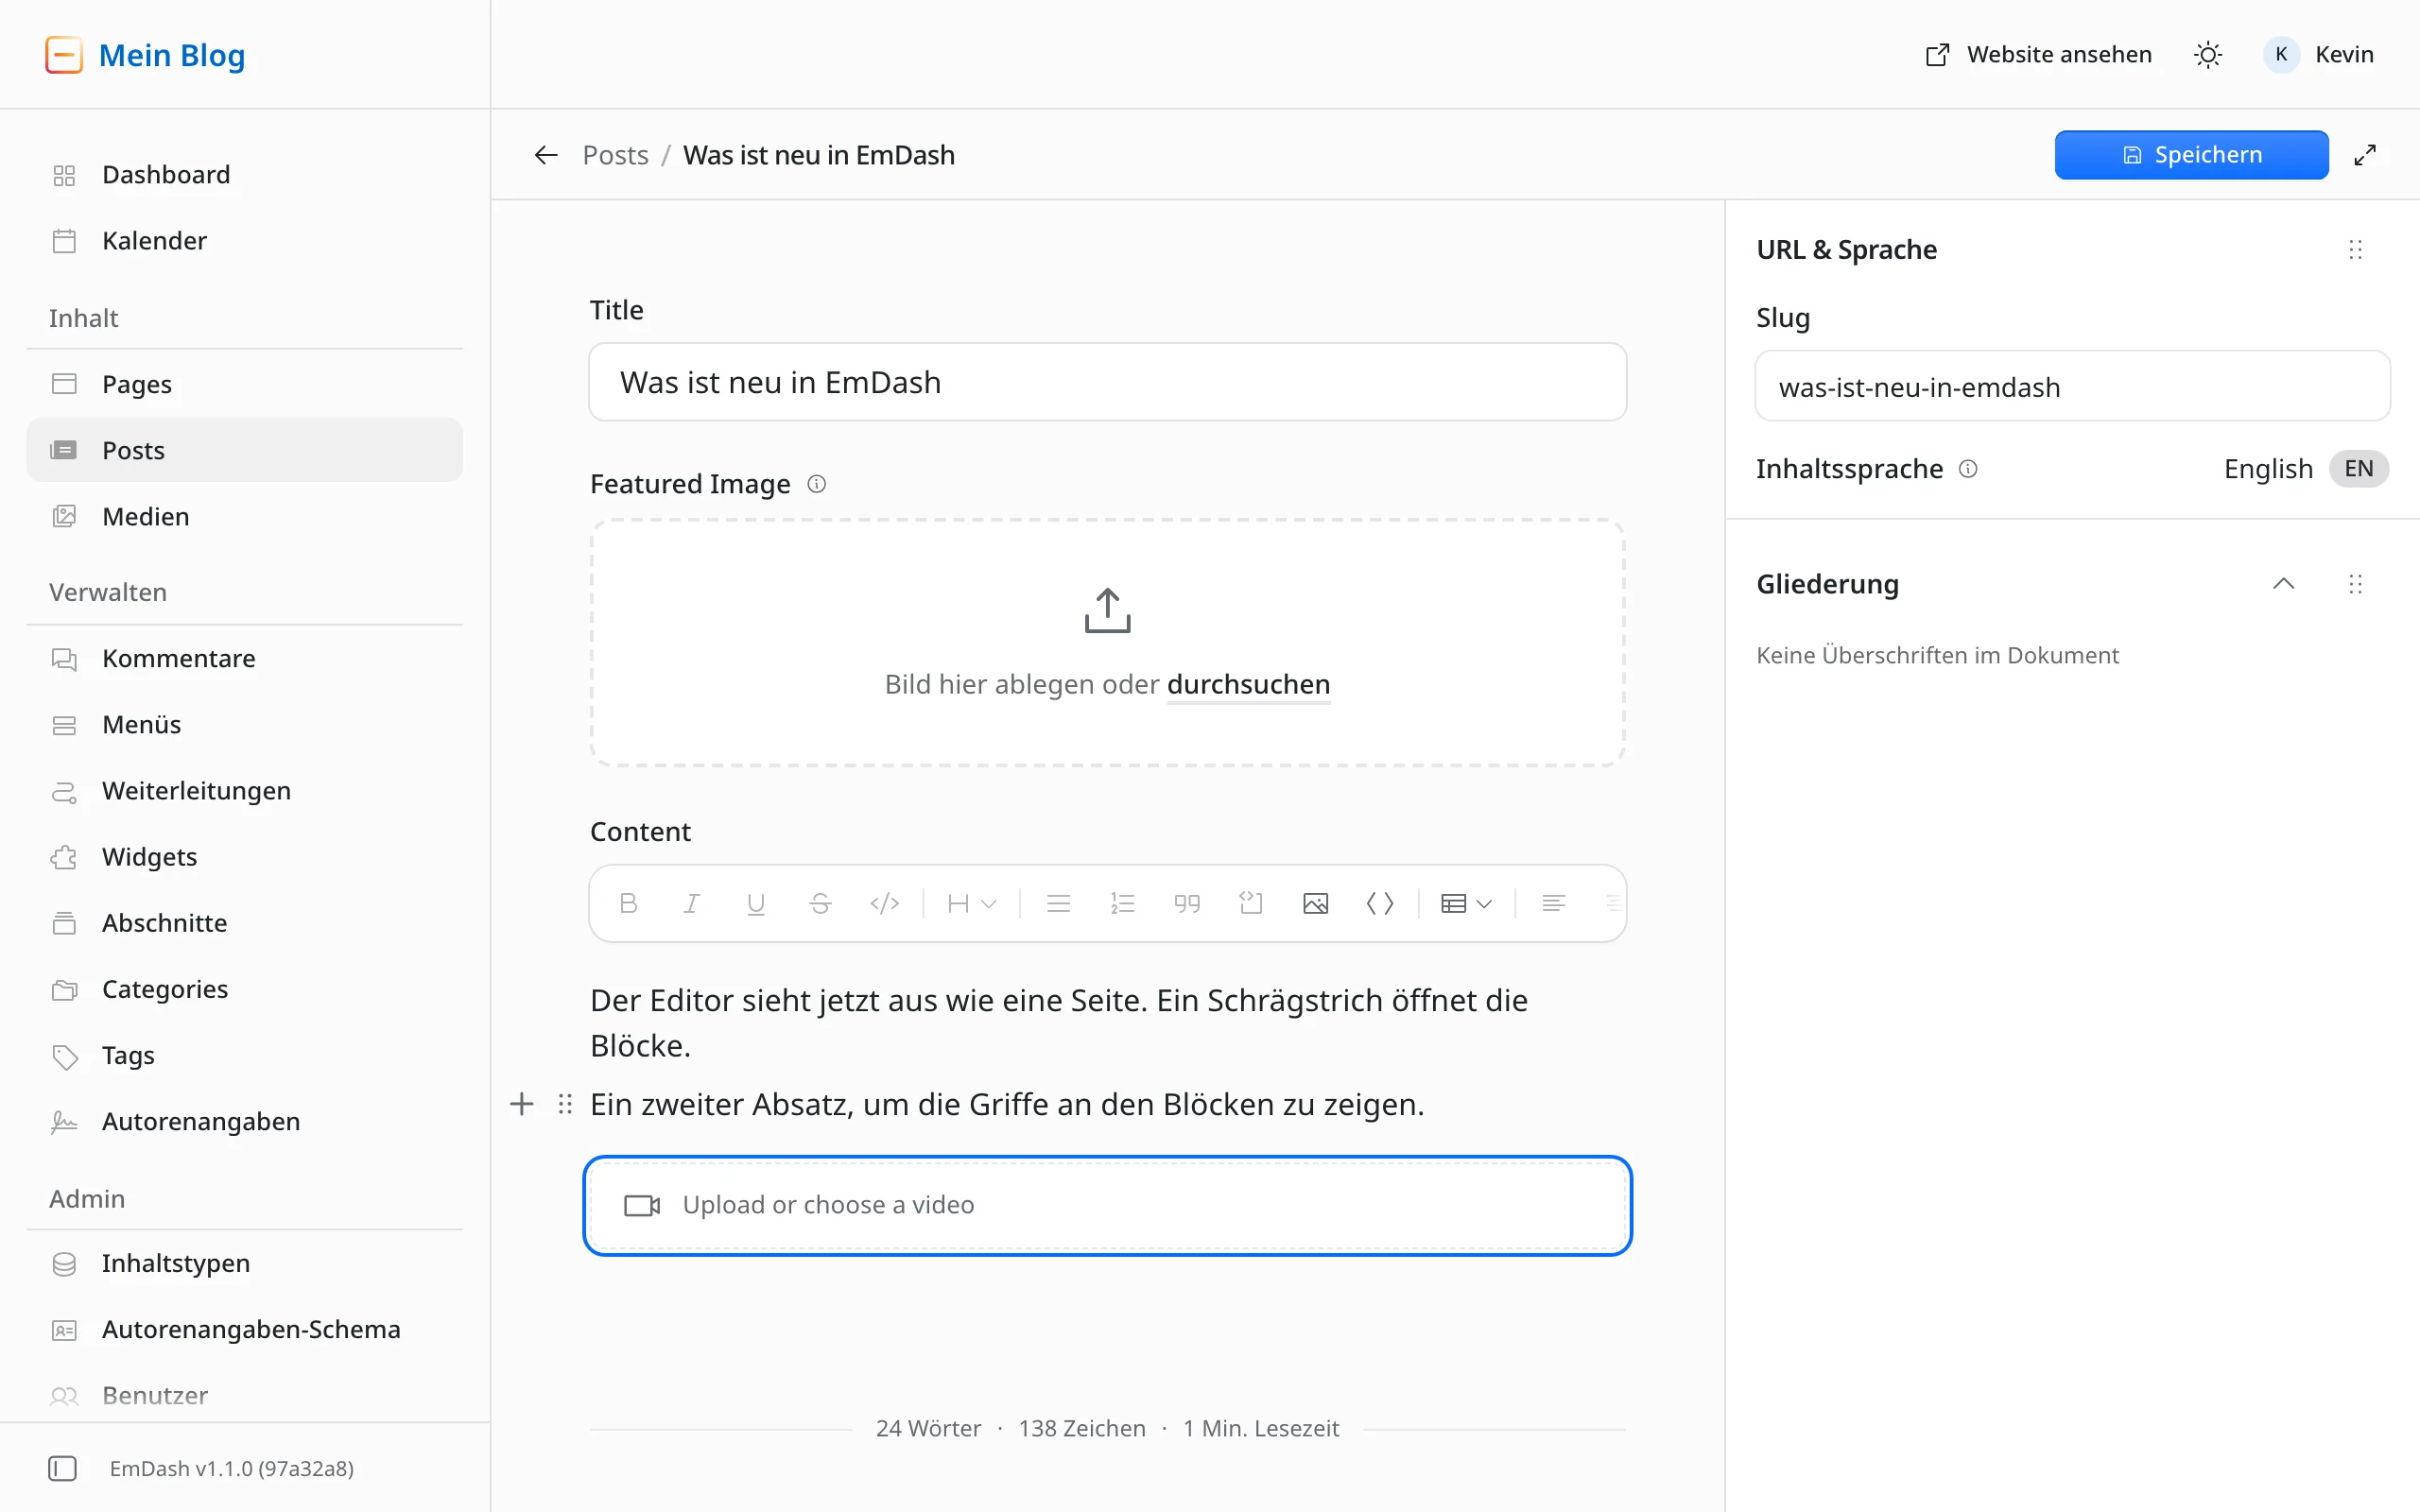This screenshot has height=1512, width=2420.
Task: Open Medien in the sidebar
Action: (x=245, y=516)
